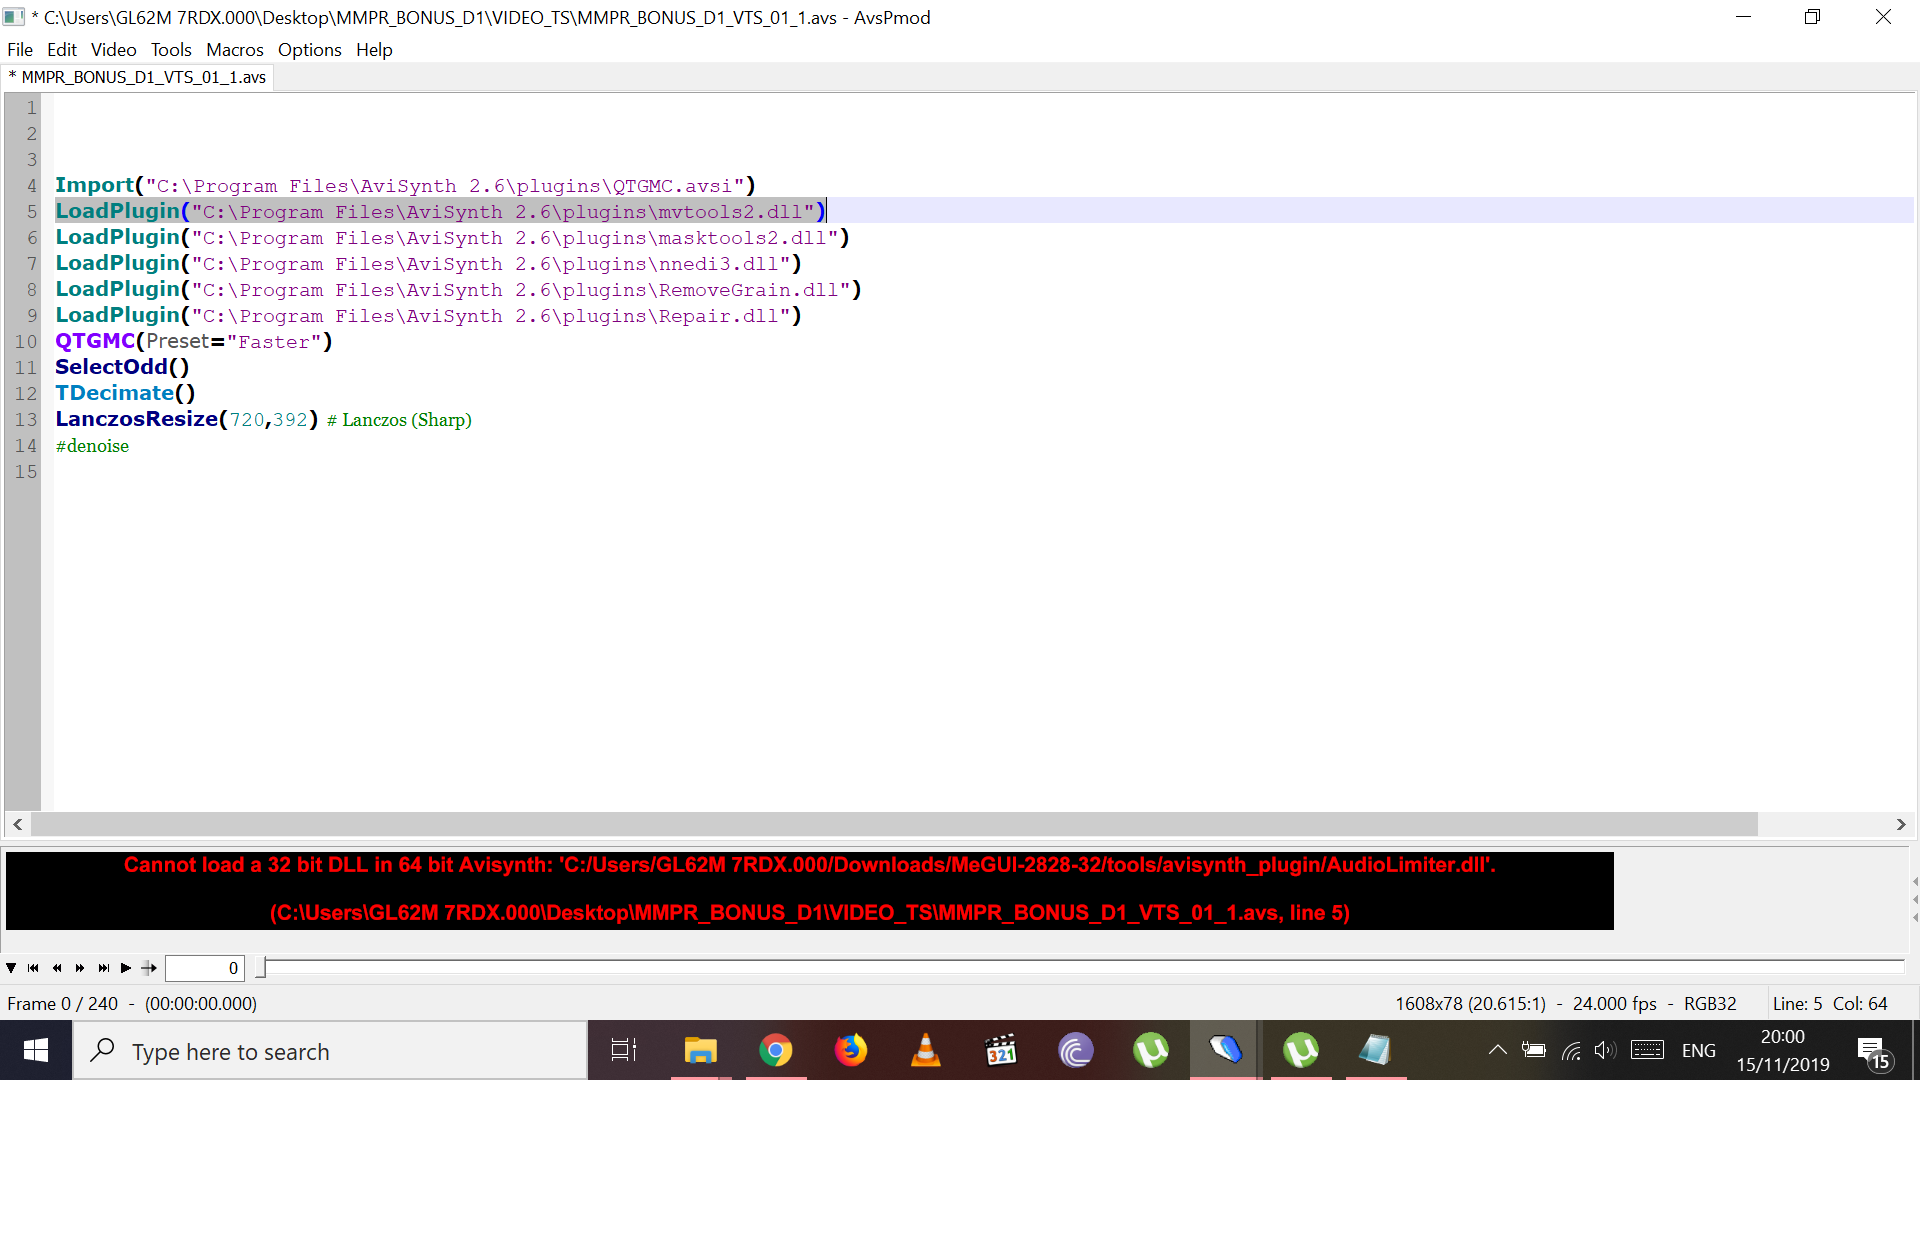
Task: Jump to first frame button
Action: [33, 968]
